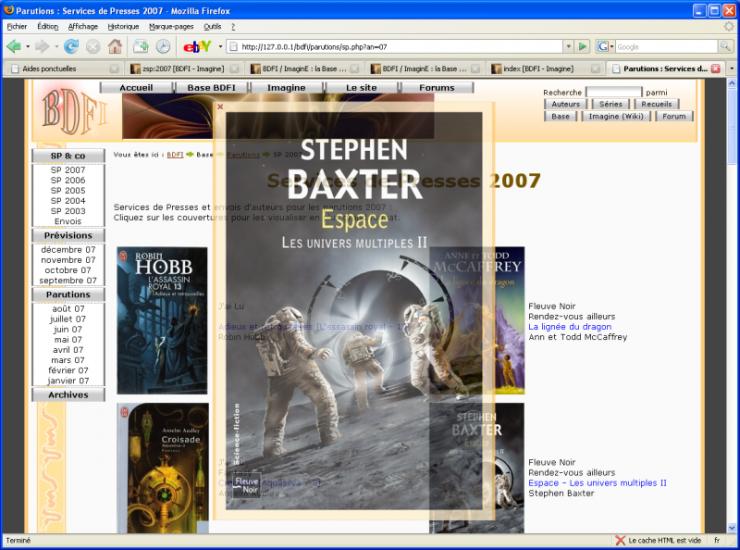Click the Forum search button

[x=674, y=116]
